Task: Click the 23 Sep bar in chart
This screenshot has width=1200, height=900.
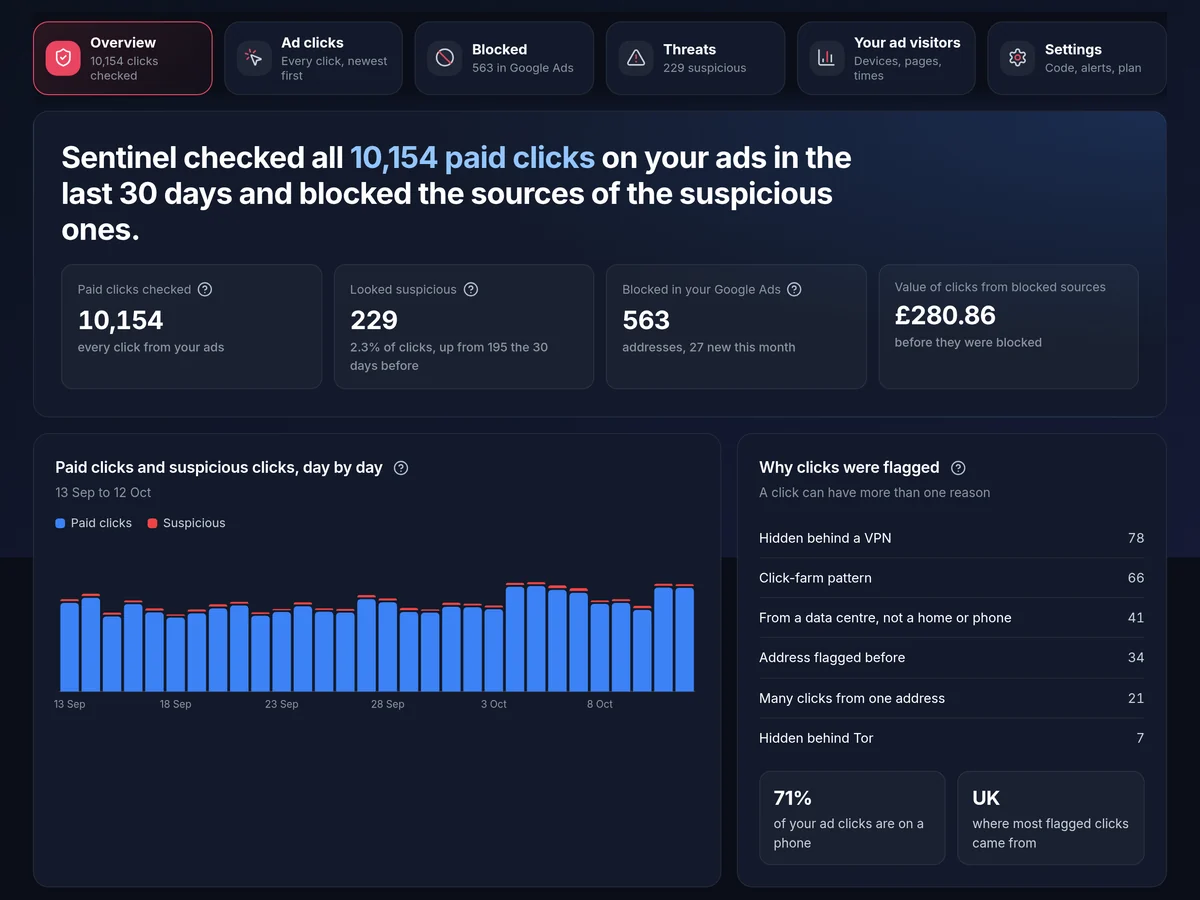Action: [282, 650]
